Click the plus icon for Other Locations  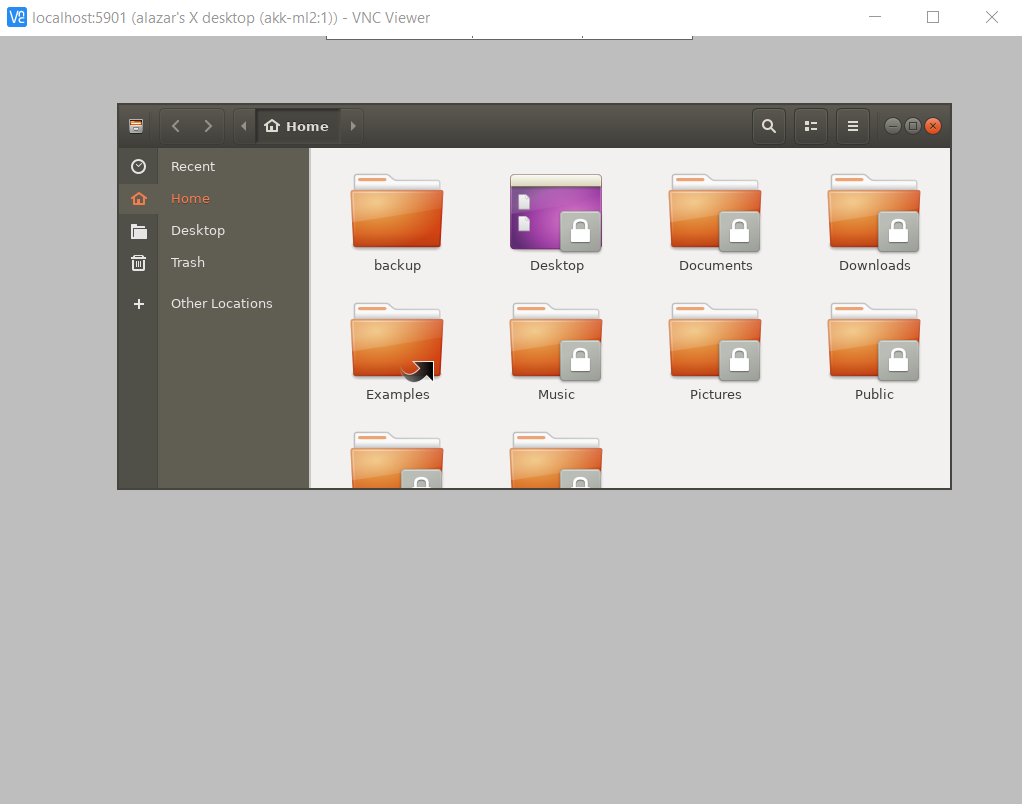coord(138,304)
